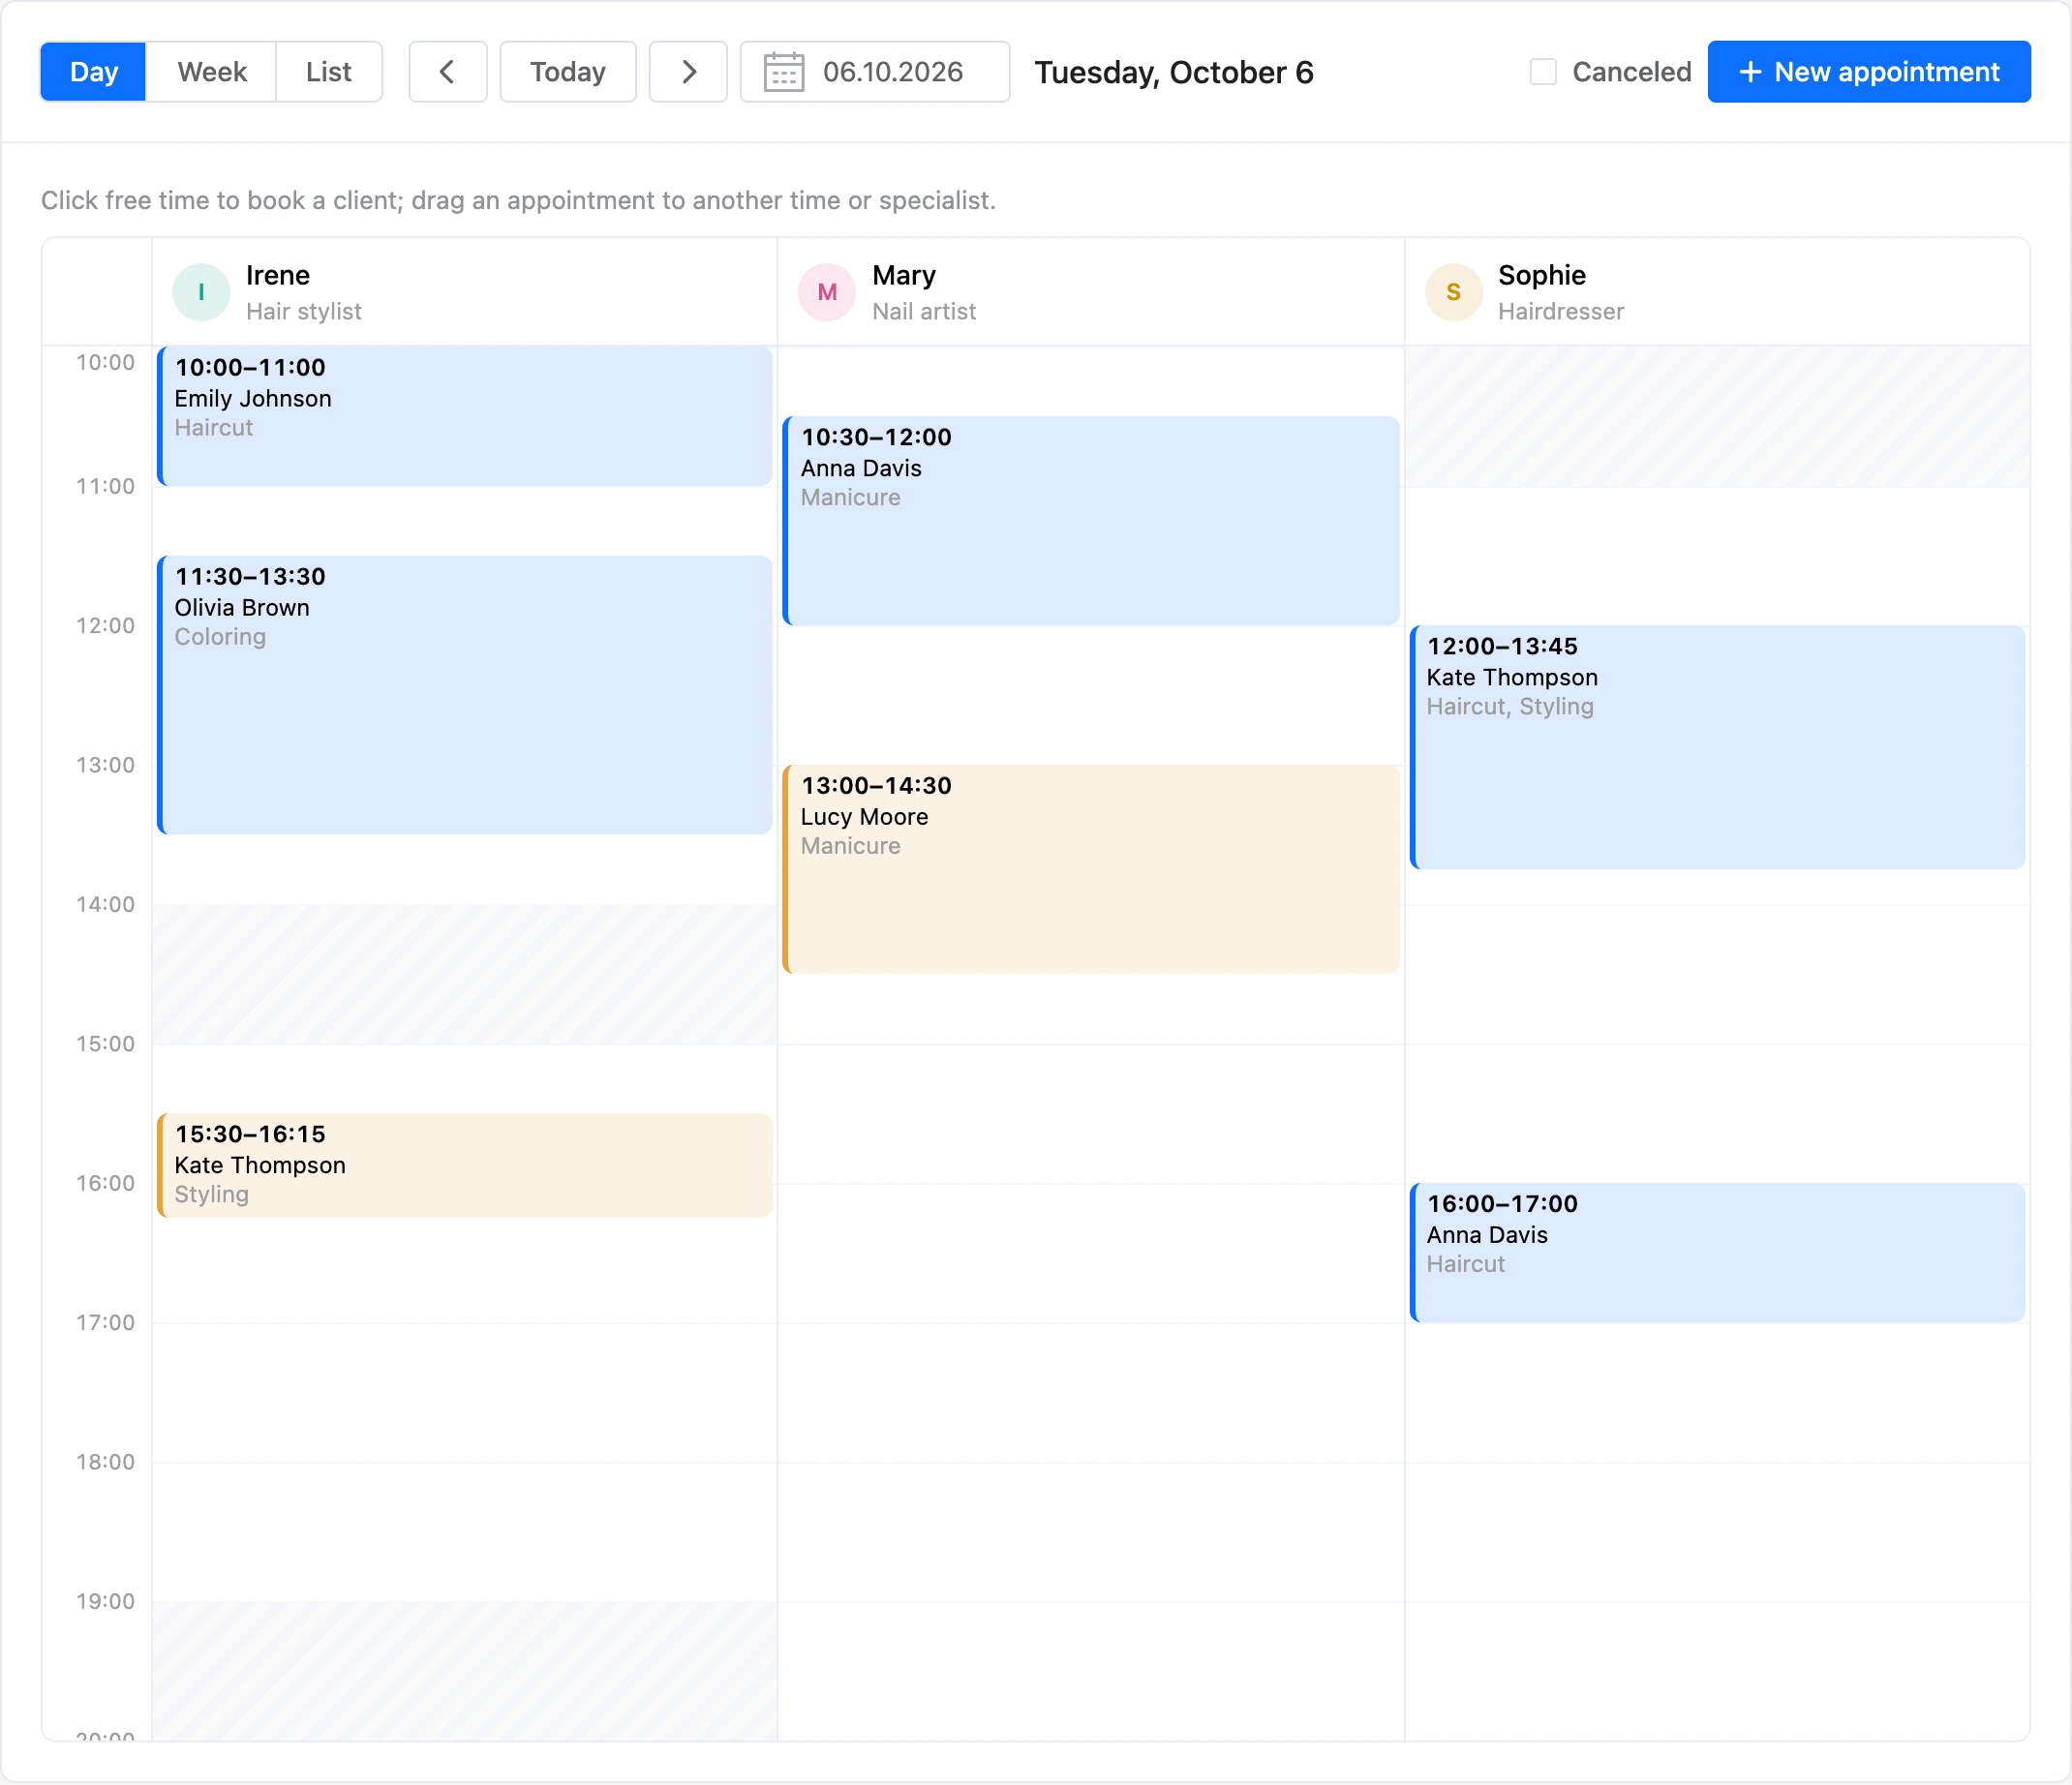Click the 12:00 time label
The image size is (2072, 1785).
(x=105, y=625)
